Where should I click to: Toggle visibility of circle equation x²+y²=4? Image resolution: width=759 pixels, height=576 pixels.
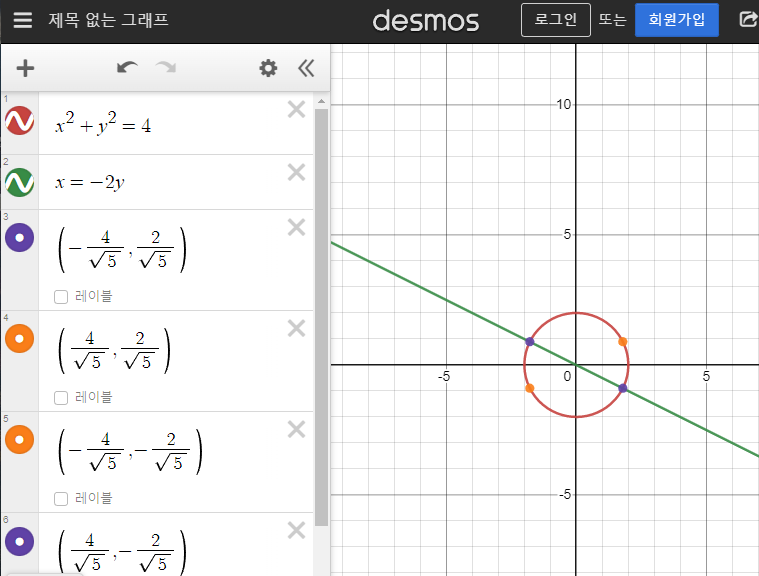pyautogui.click(x=19, y=121)
